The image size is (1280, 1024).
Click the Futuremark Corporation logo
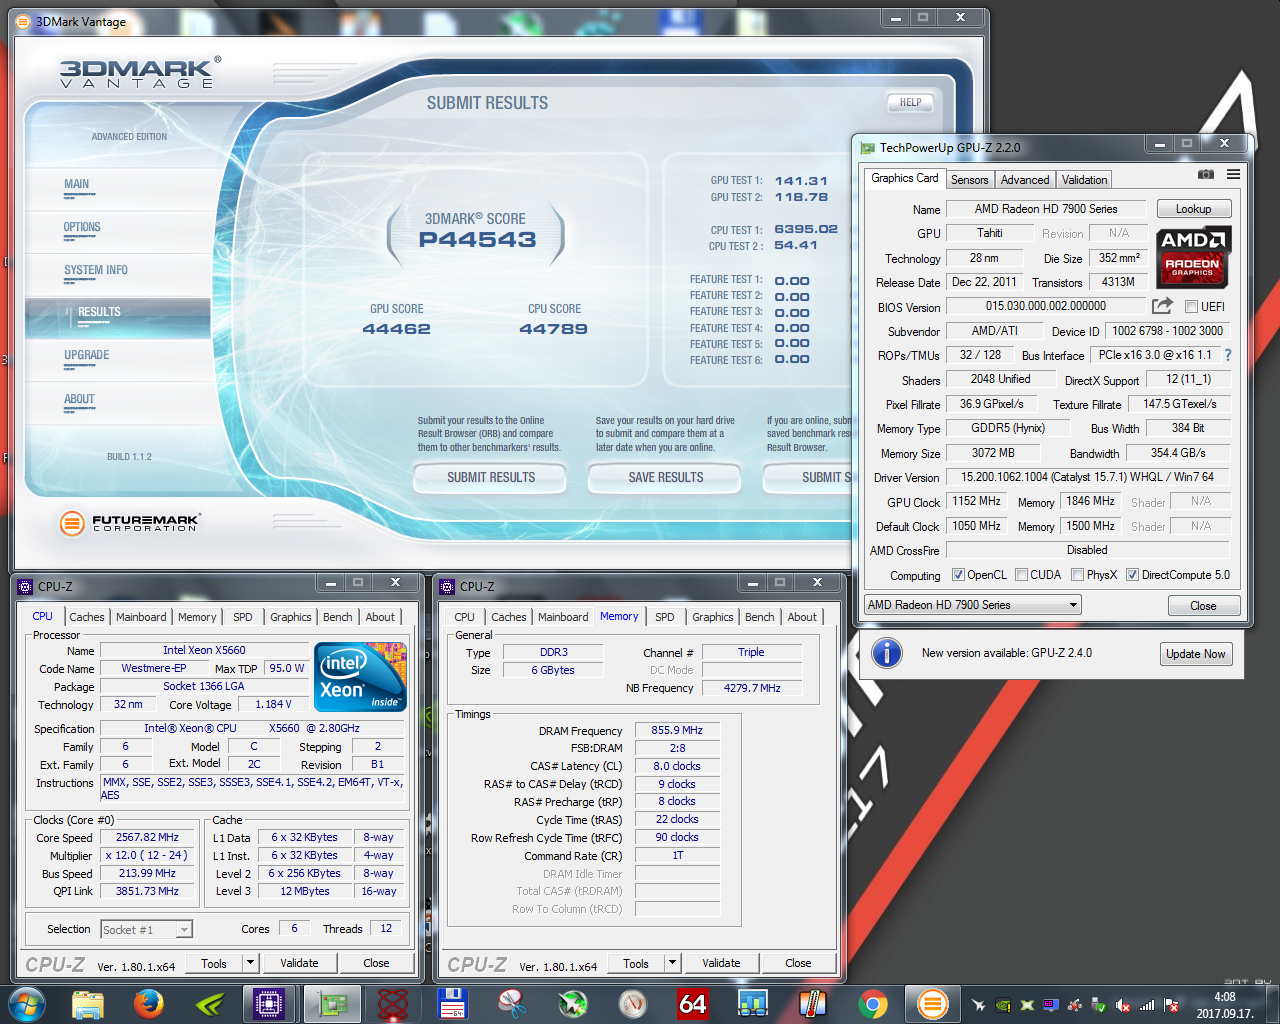(129, 522)
